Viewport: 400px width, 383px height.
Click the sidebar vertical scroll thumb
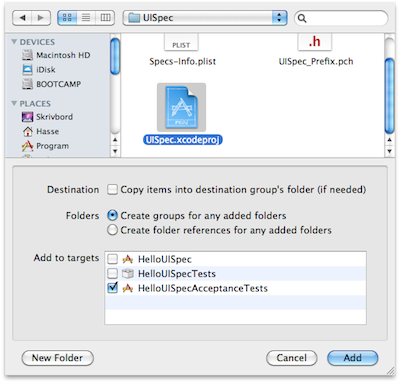115,56
